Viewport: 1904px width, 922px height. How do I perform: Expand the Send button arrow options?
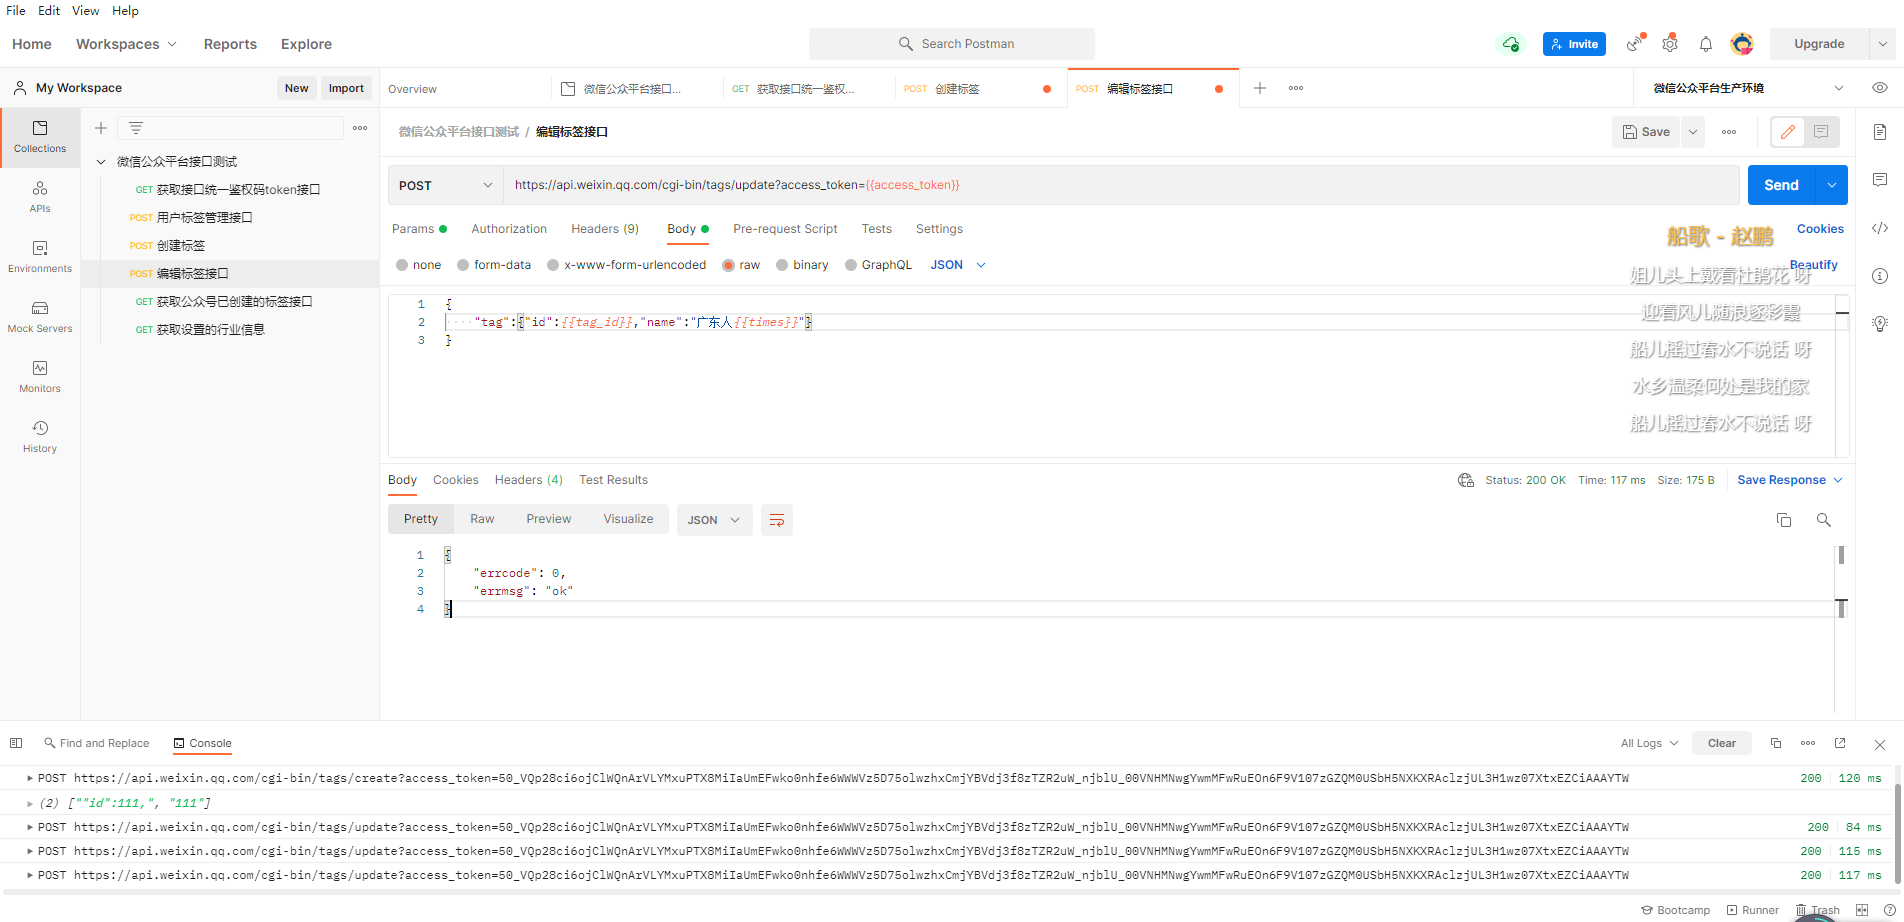[x=1831, y=185]
